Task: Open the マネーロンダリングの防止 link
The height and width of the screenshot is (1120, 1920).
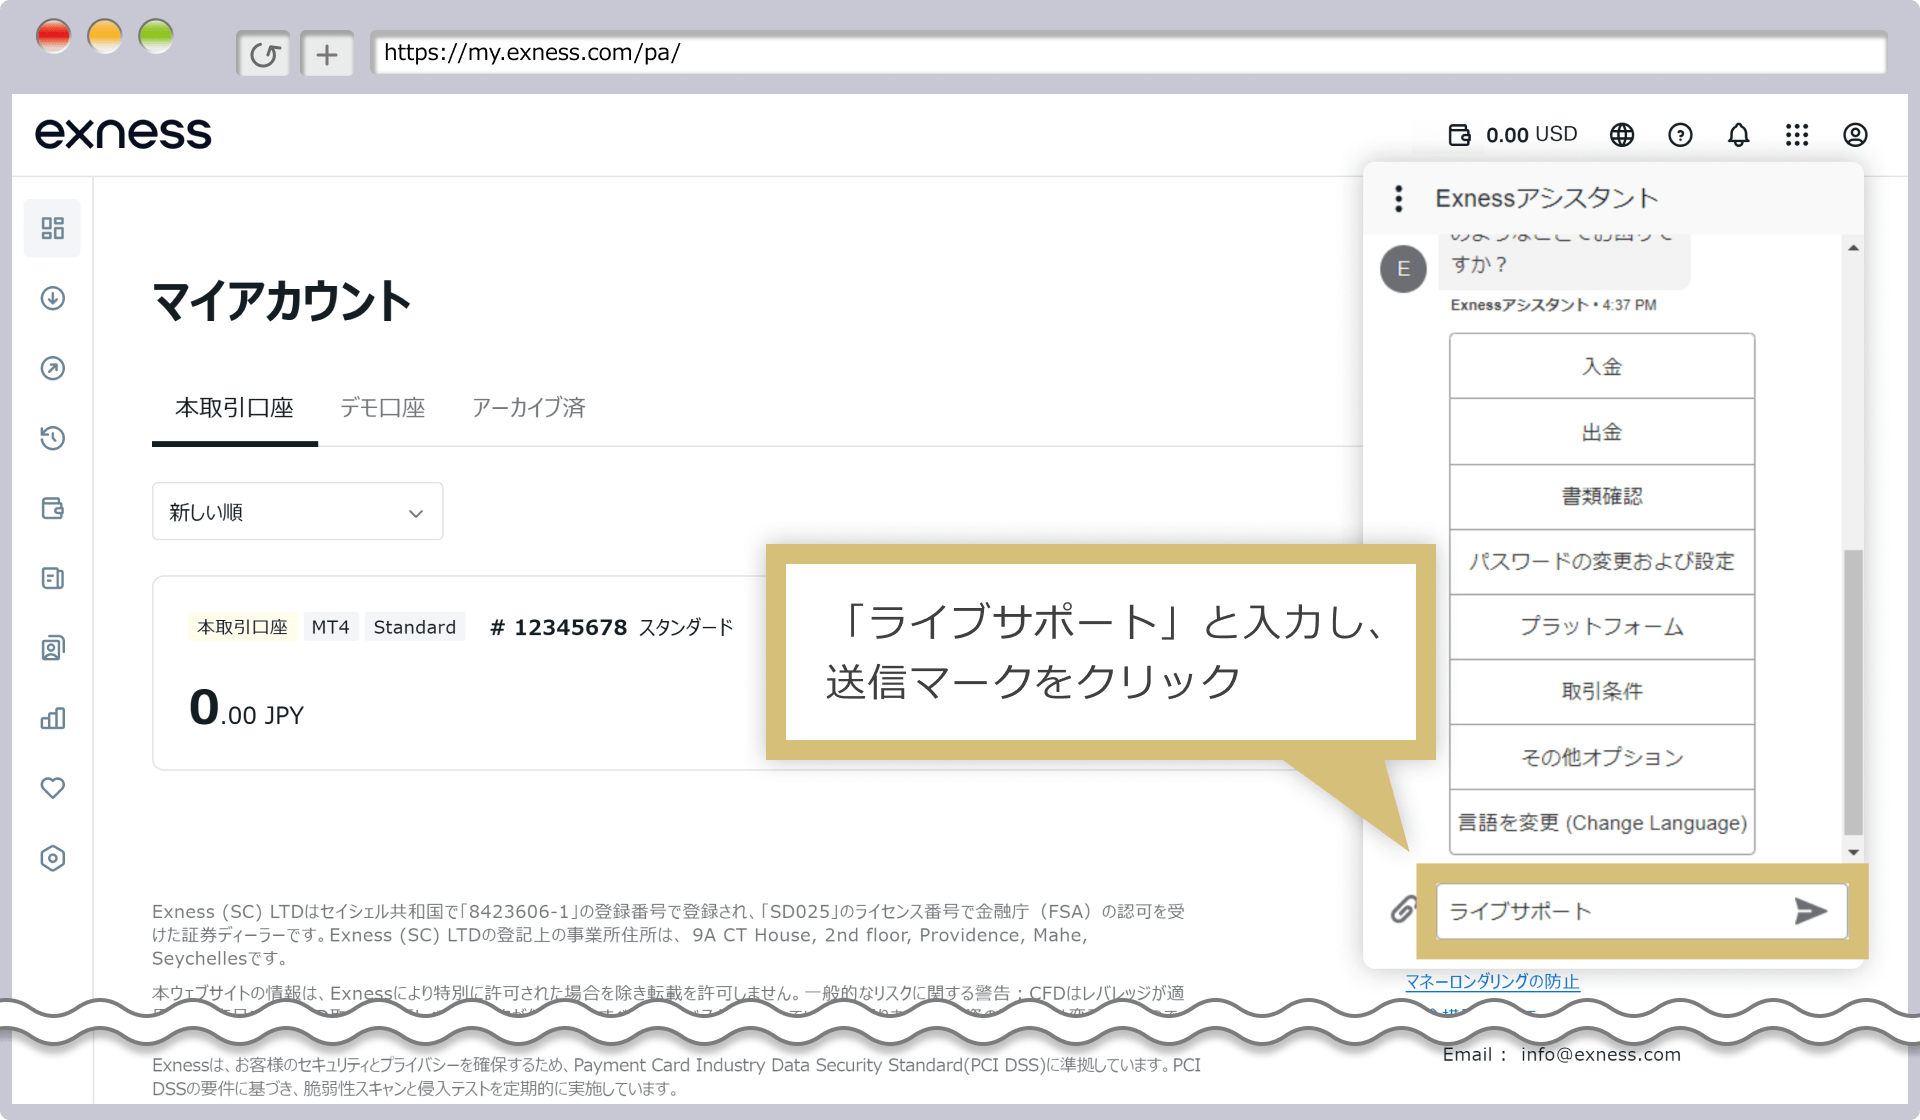Action: click(x=1492, y=981)
